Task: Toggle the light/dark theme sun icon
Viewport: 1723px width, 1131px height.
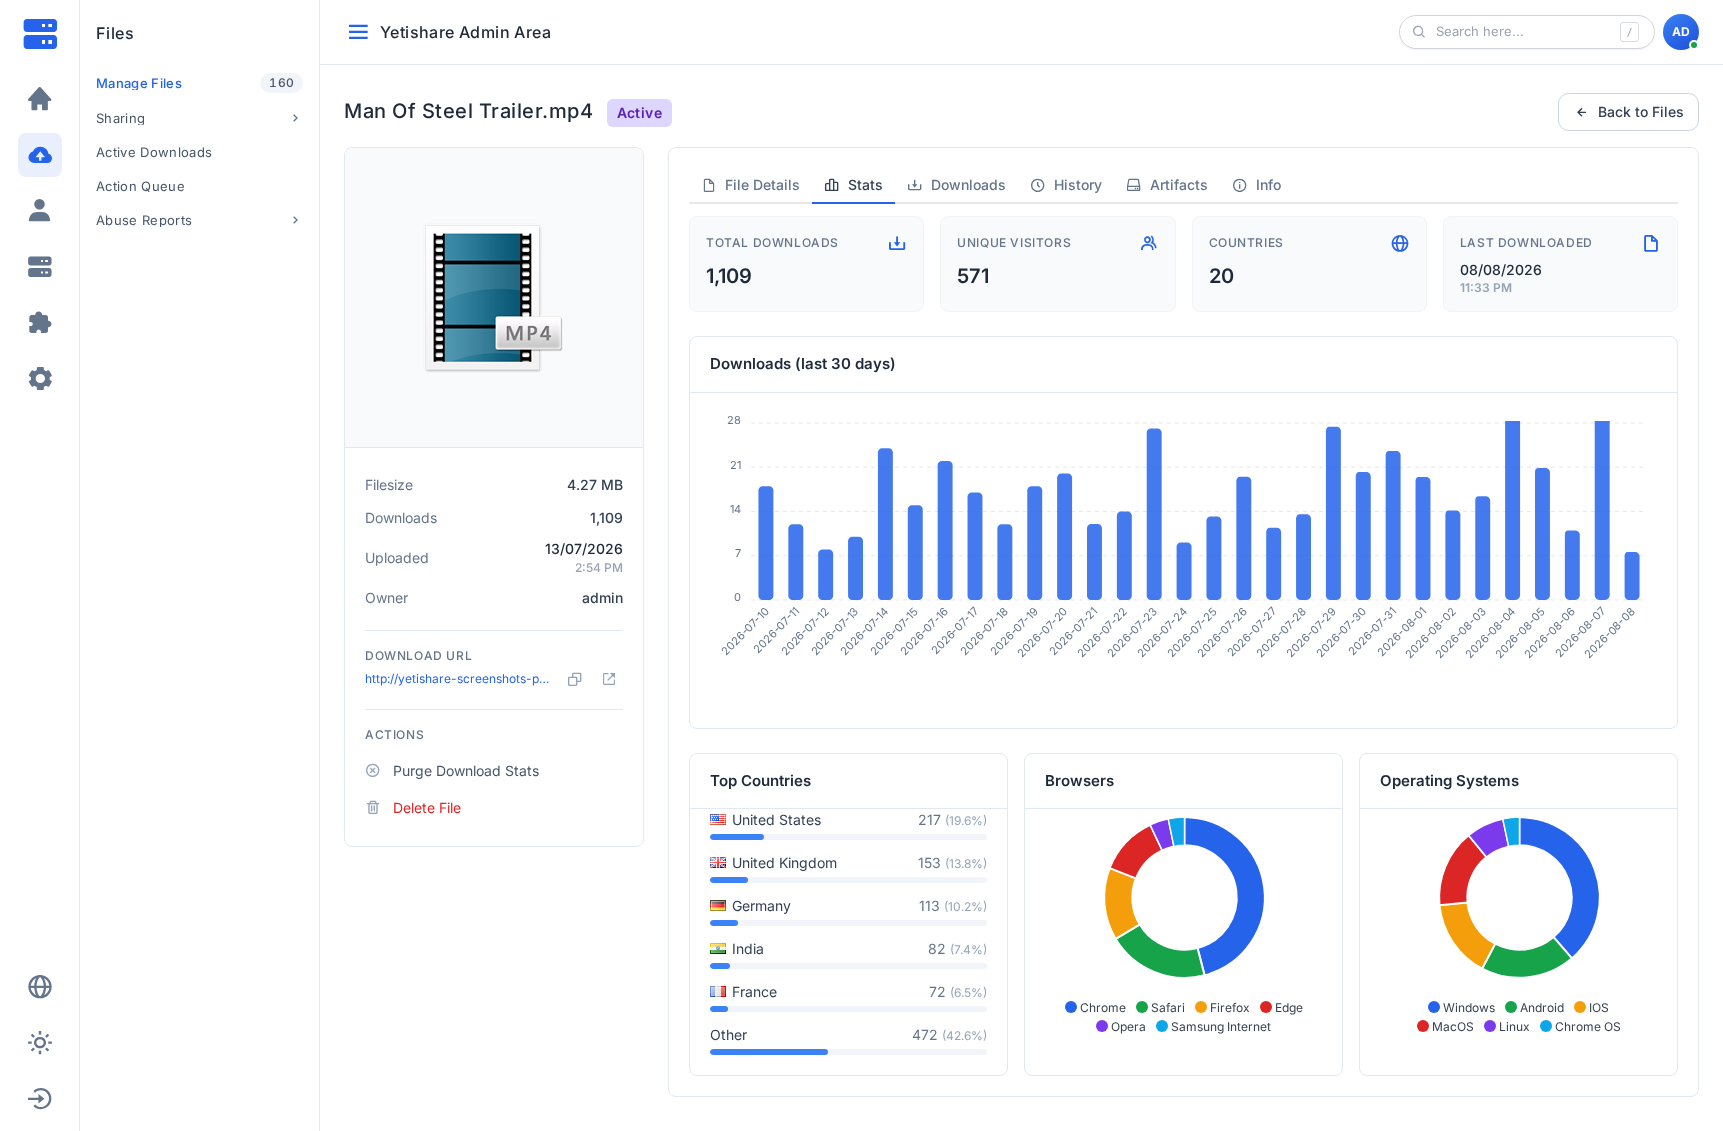Action: coord(40,1043)
